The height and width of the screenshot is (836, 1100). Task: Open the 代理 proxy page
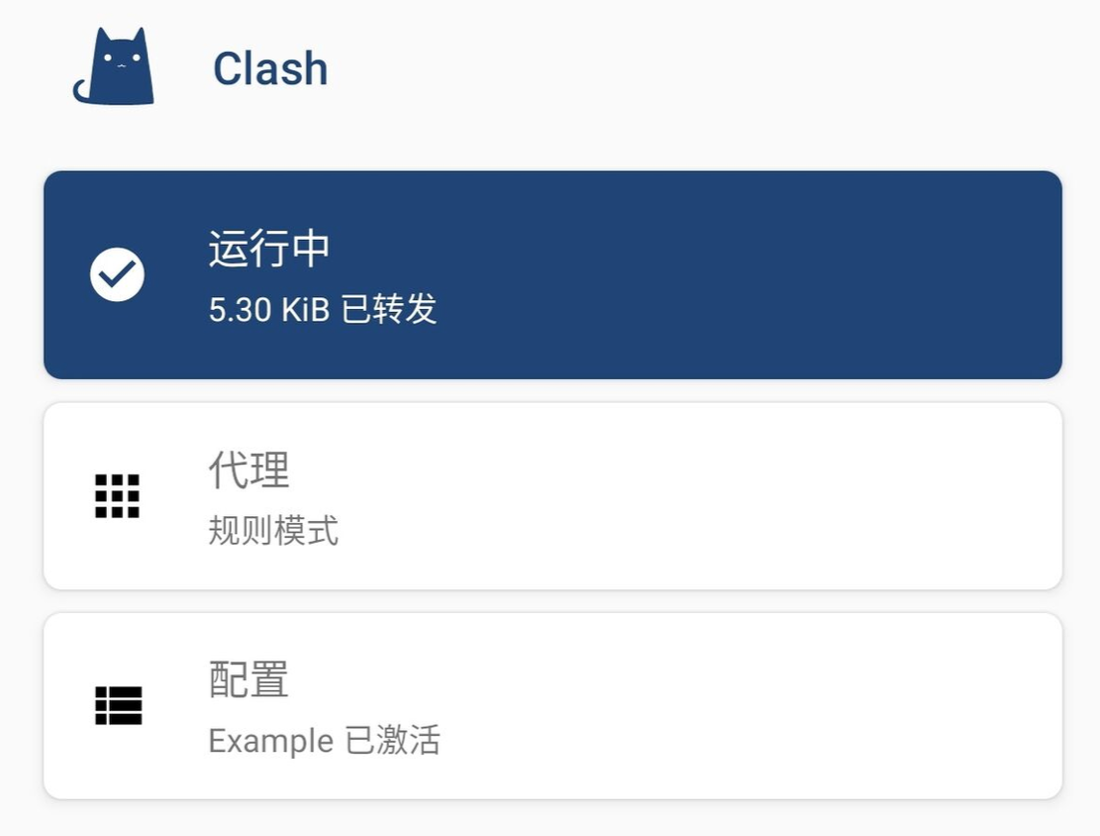click(249, 469)
